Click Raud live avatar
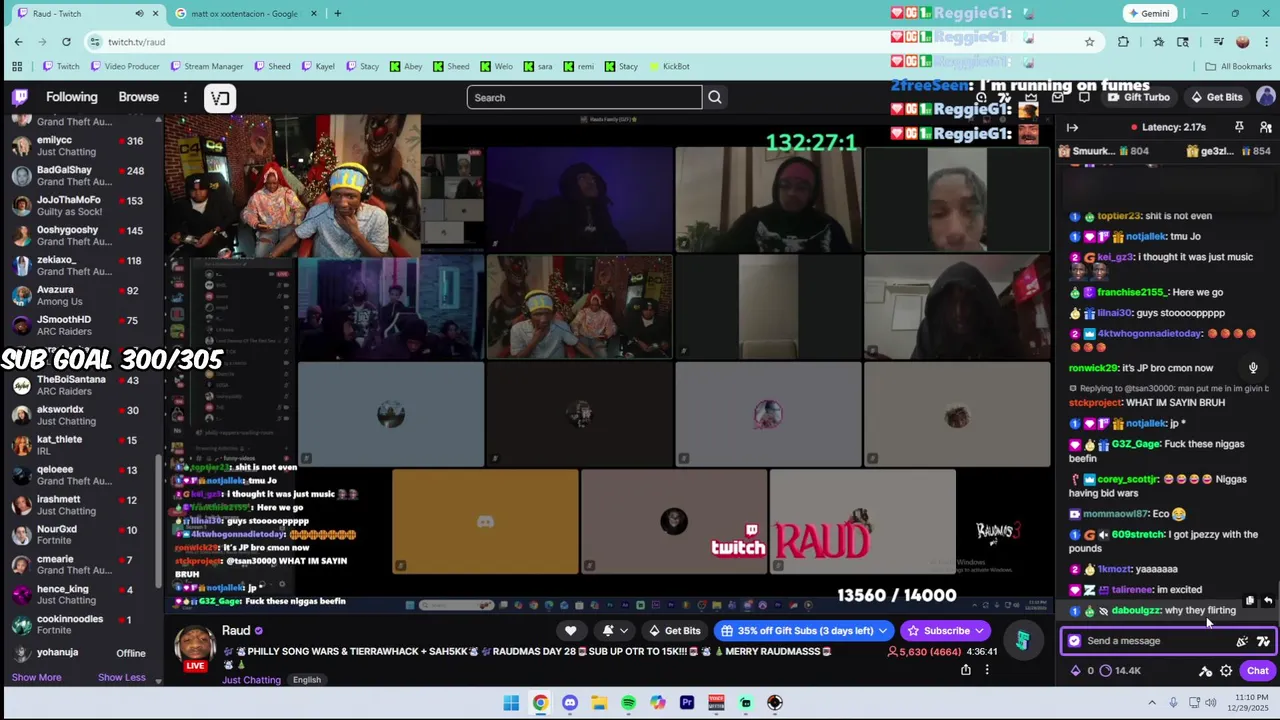Viewport: 1280px width, 720px height. (x=195, y=648)
